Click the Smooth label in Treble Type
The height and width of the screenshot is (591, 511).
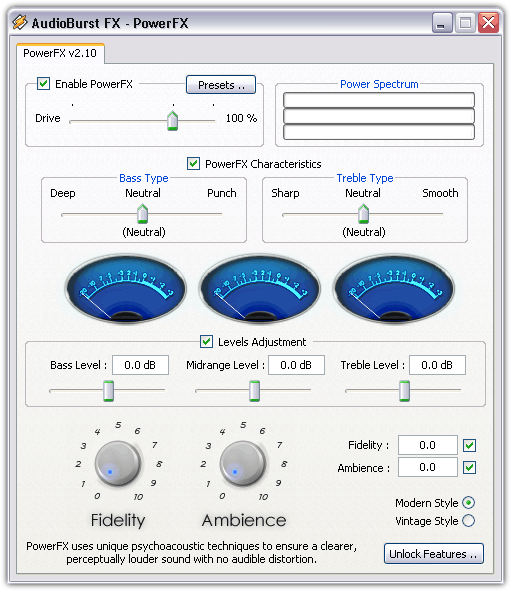440,193
